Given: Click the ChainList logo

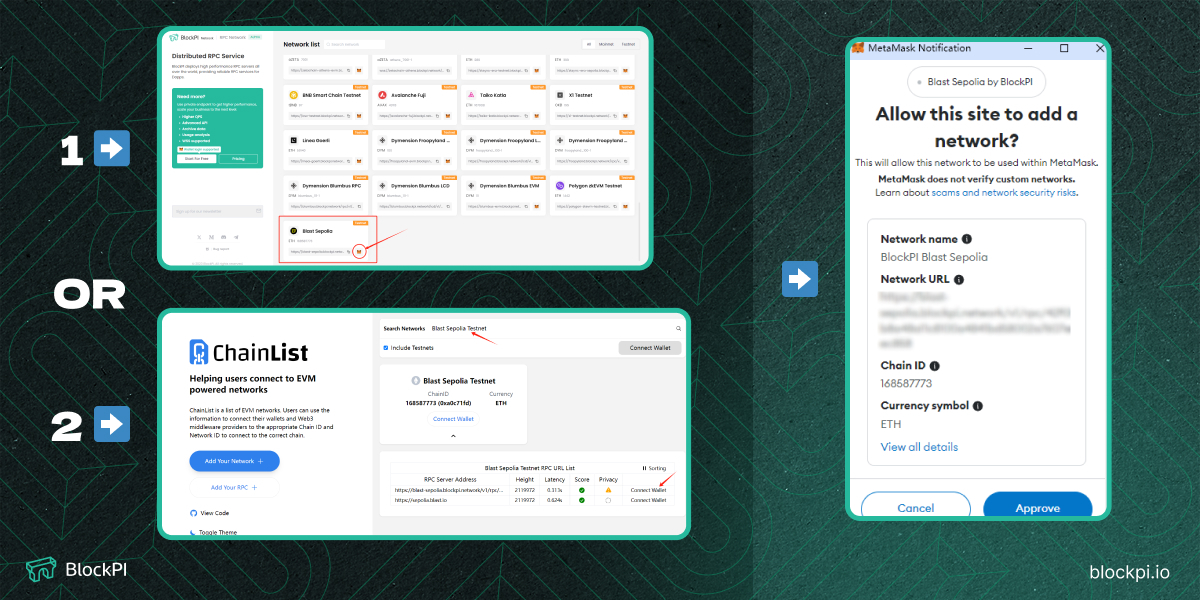Looking at the screenshot, I should tap(249, 352).
